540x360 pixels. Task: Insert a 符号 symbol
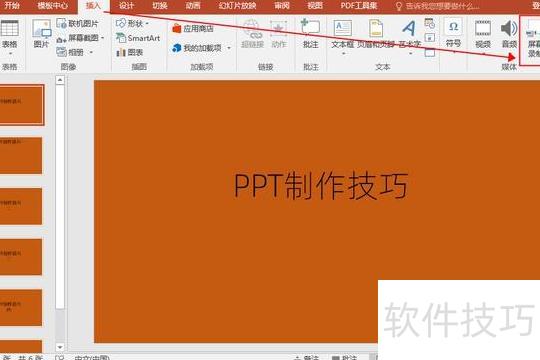[x=453, y=33]
